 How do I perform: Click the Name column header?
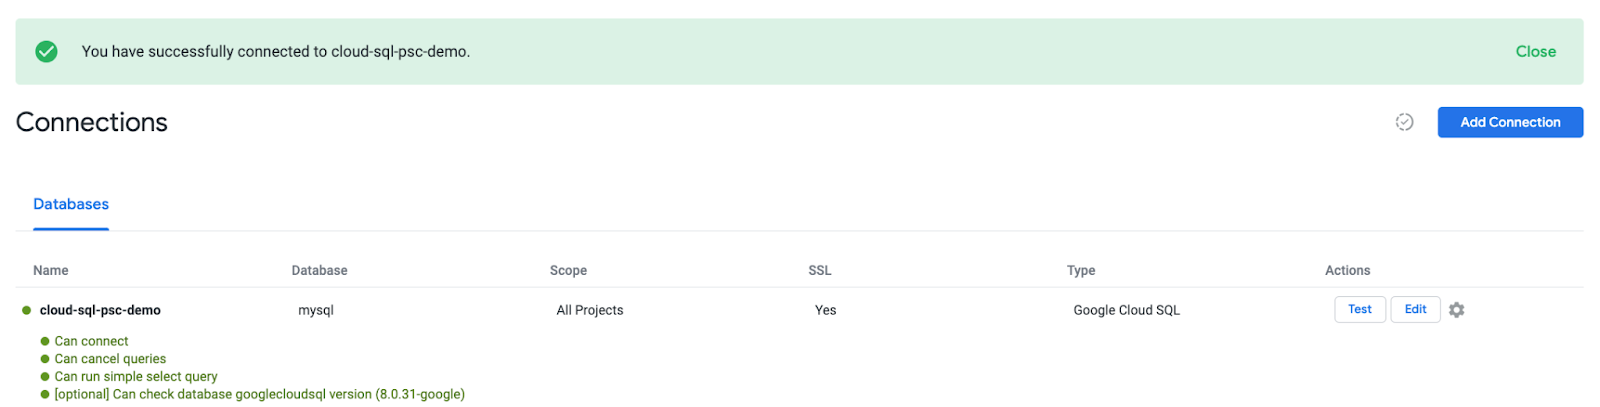point(51,270)
